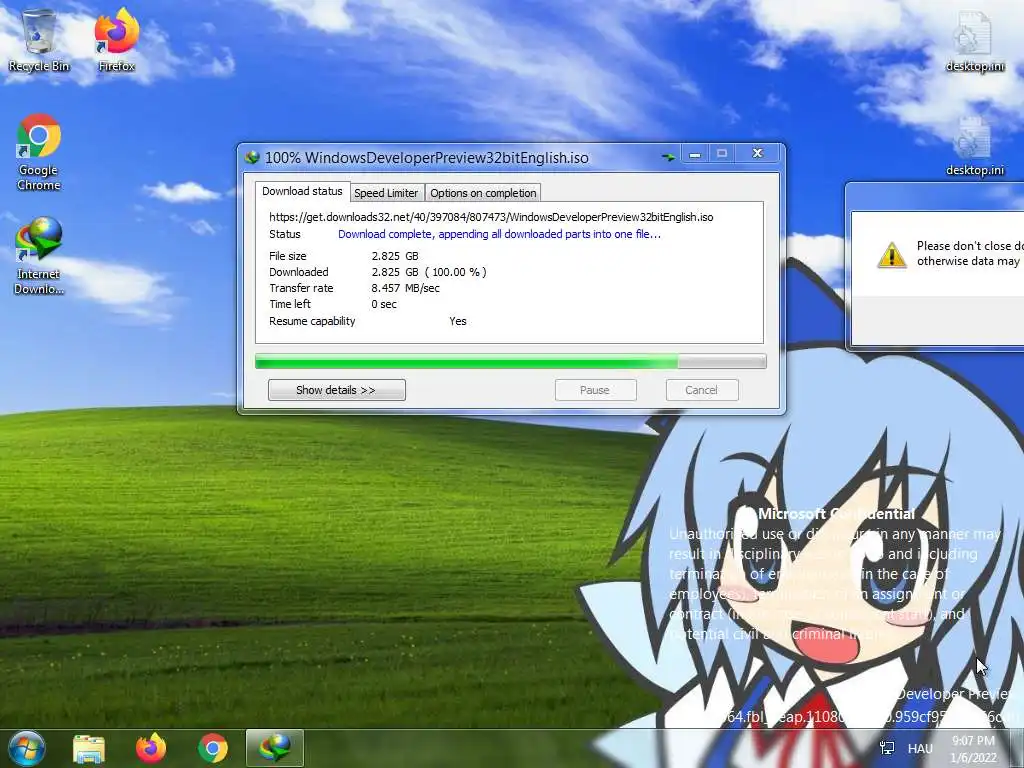The width and height of the screenshot is (1024, 768).
Task: Click the Show details >> button
Action: click(336, 390)
